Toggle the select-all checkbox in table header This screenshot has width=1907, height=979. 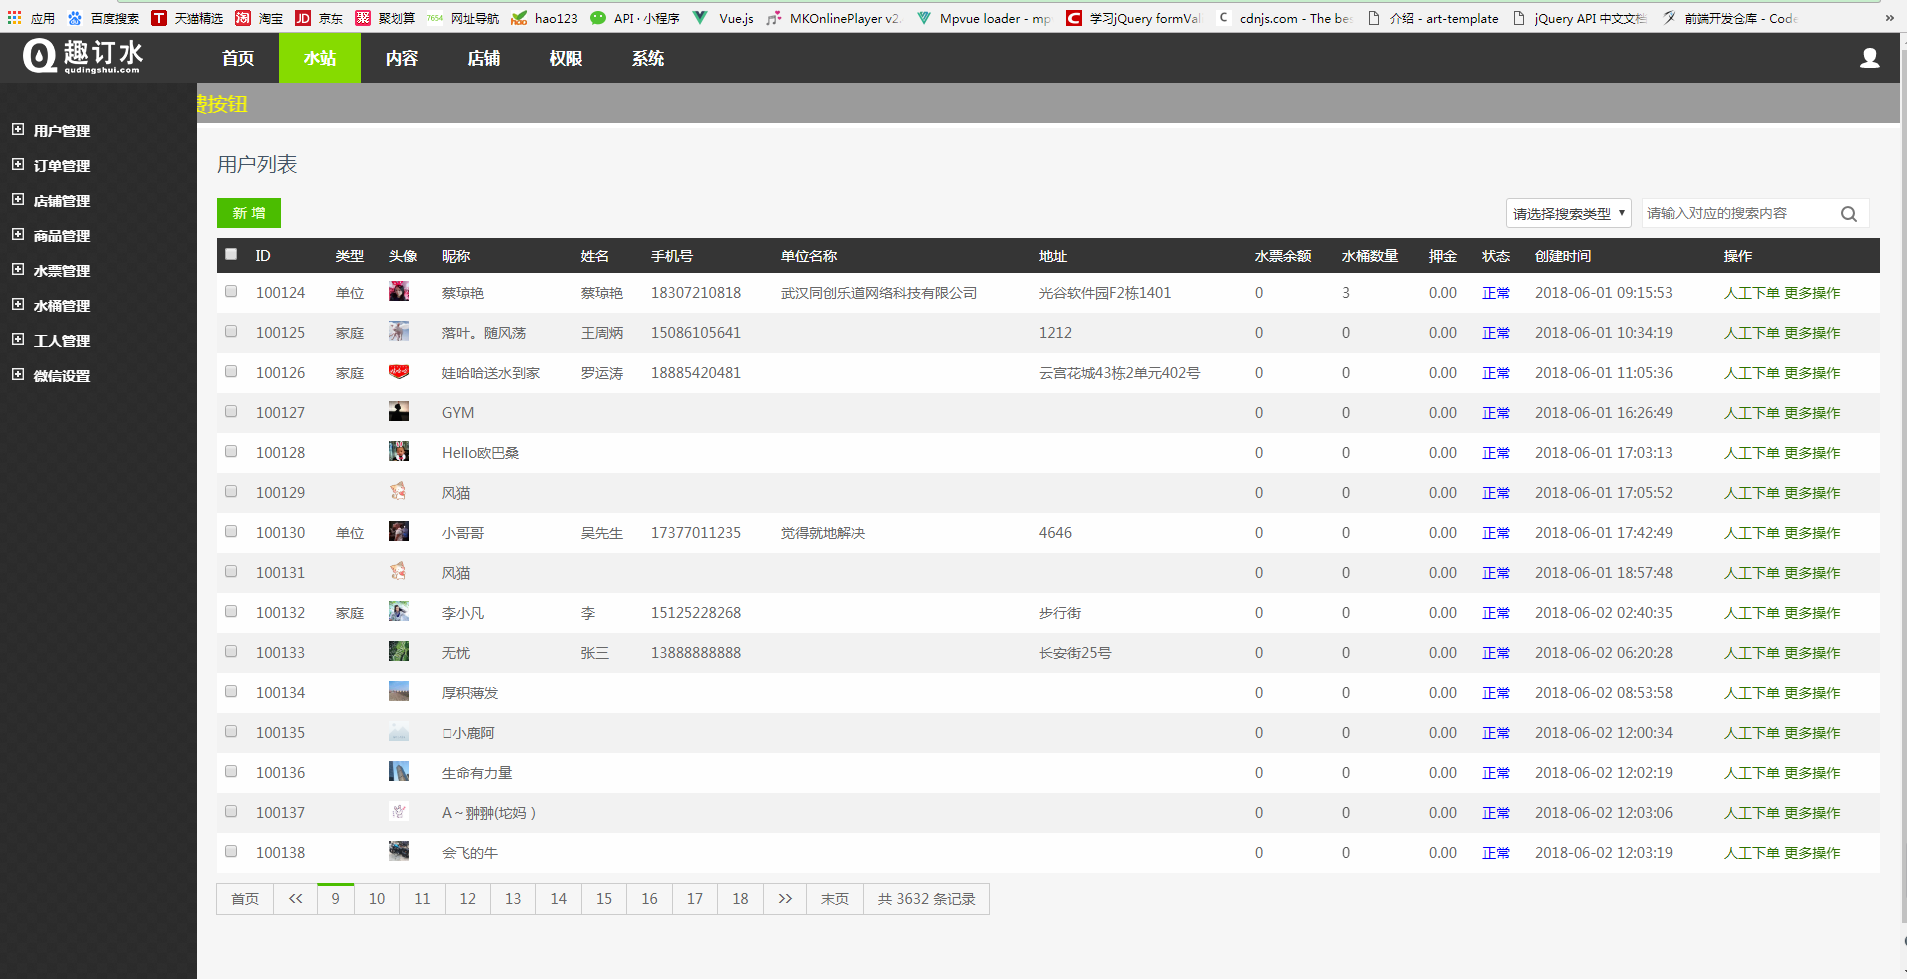(231, 254)
